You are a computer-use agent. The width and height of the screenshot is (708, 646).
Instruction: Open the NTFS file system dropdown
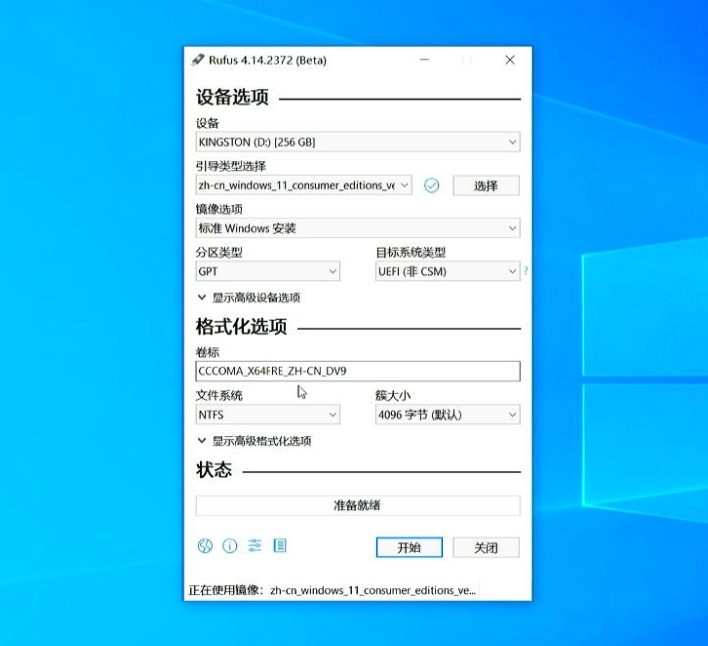point(268,414)
